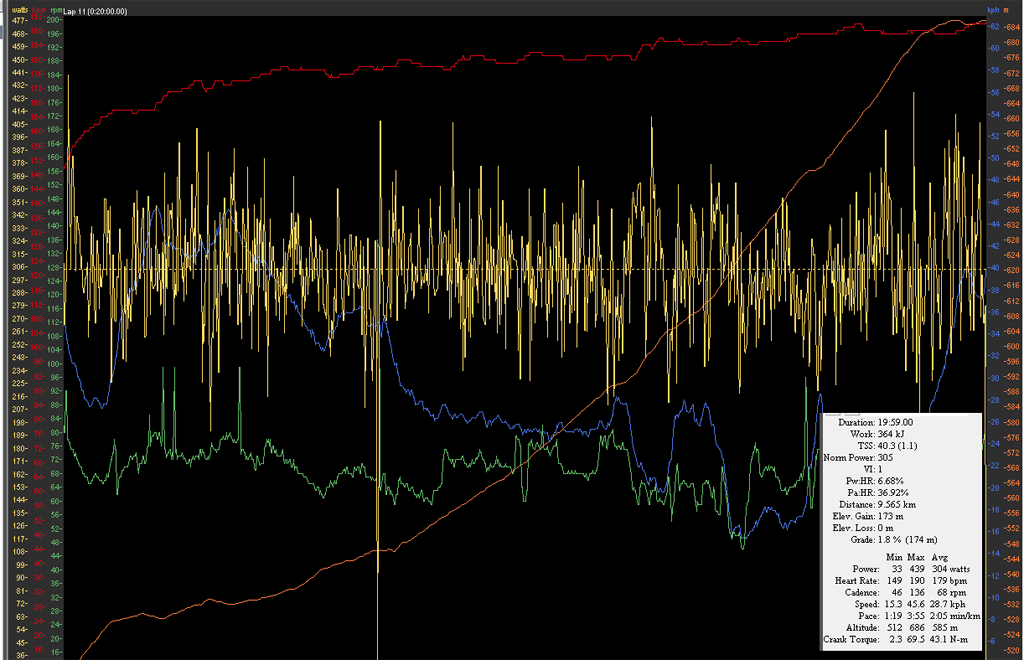Click the kph axis label
Screen dimensions: 1024x660
pos(993,9)
